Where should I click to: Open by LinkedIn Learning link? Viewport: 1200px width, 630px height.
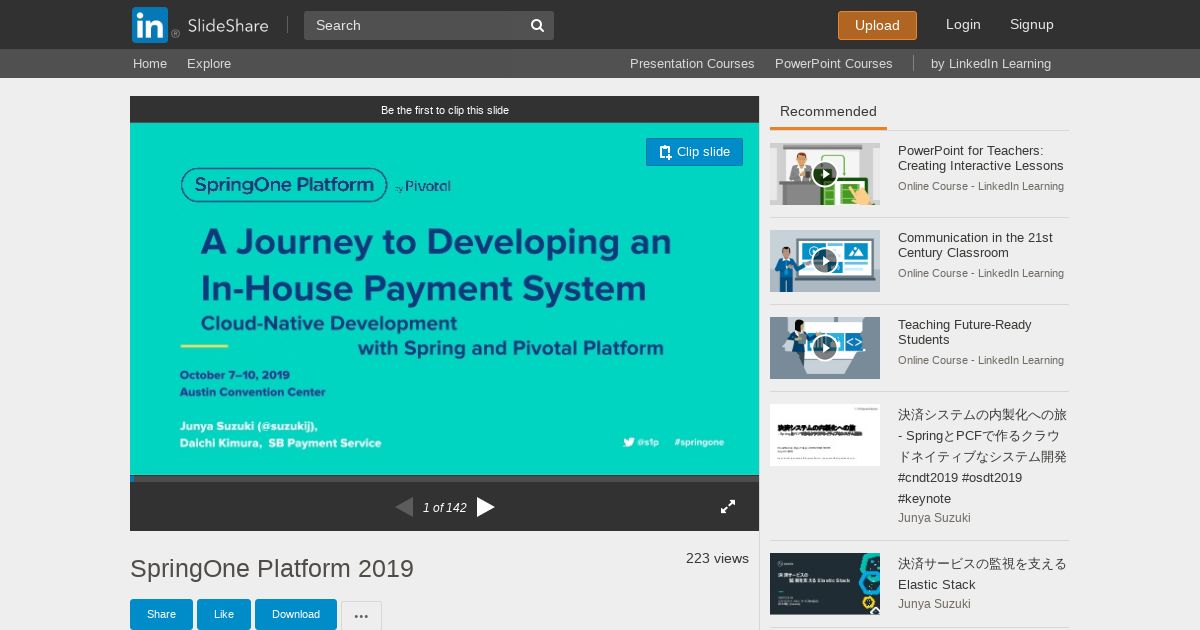[x=991, y=63]
